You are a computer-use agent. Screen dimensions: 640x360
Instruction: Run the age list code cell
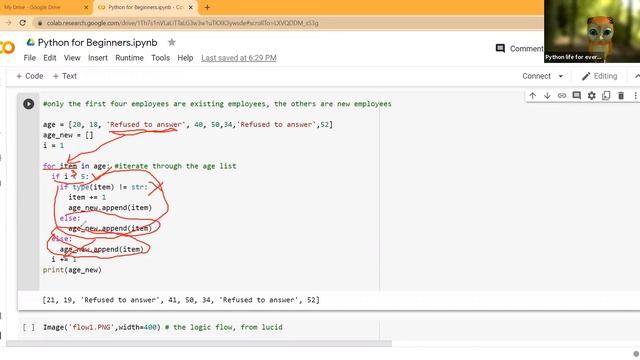29,104
